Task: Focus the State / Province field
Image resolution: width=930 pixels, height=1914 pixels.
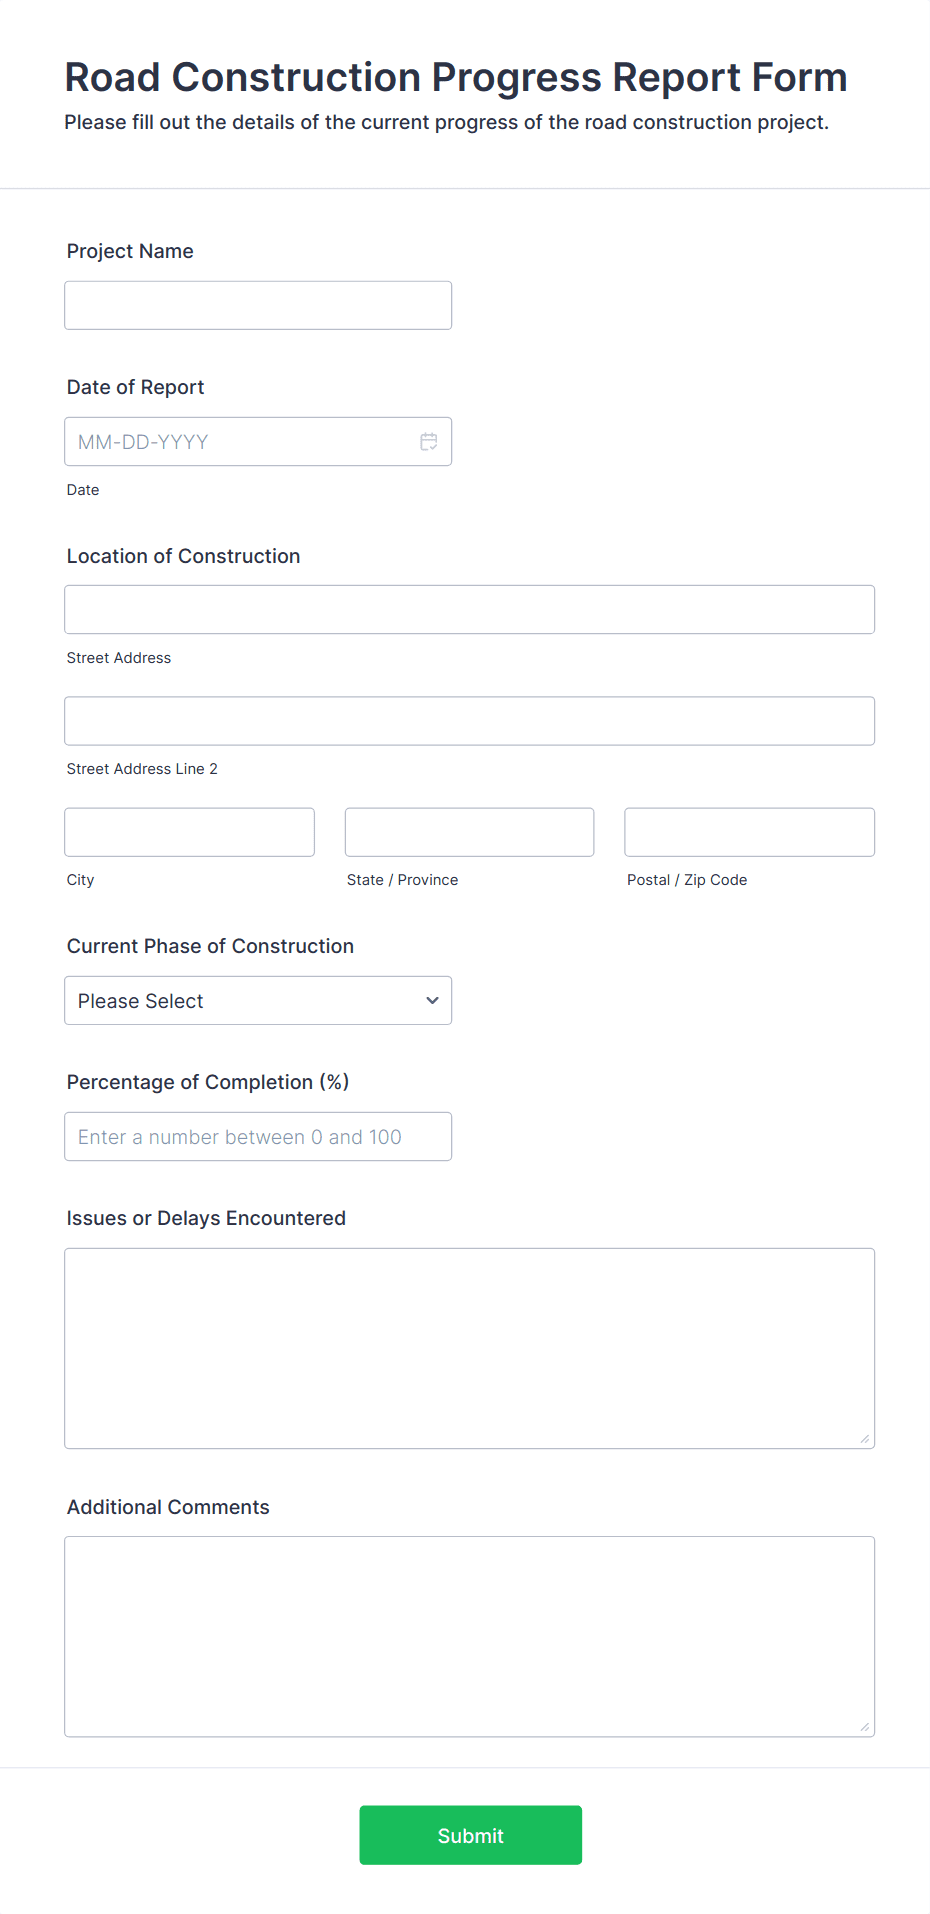Action: coord(469,831)
